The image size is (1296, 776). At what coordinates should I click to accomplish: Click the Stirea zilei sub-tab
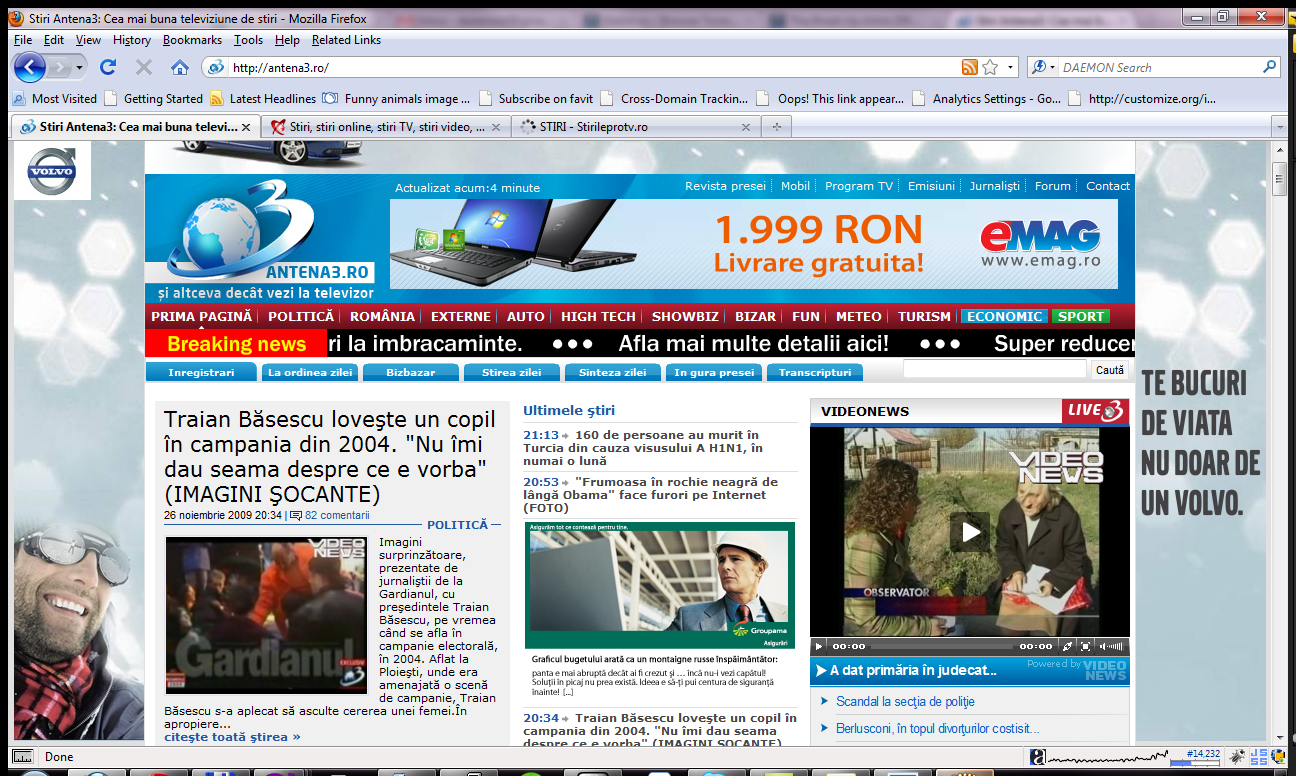(x=512, y=372)
